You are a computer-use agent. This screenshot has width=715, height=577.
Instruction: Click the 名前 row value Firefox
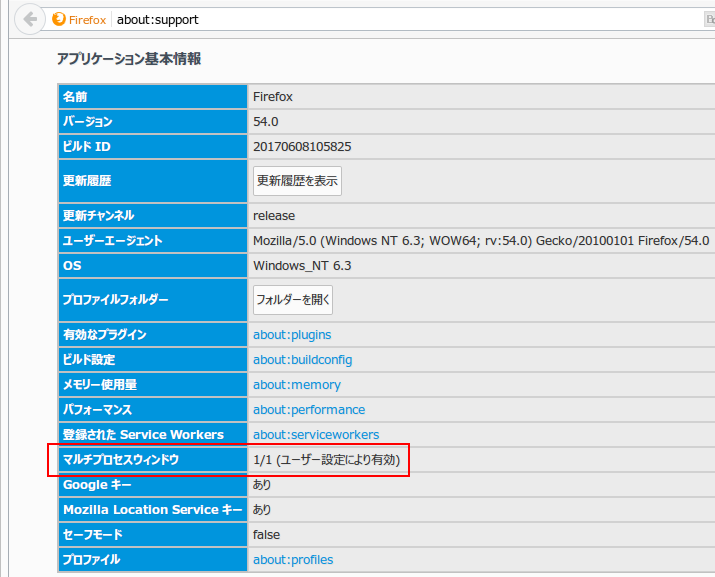coord(273,97)
